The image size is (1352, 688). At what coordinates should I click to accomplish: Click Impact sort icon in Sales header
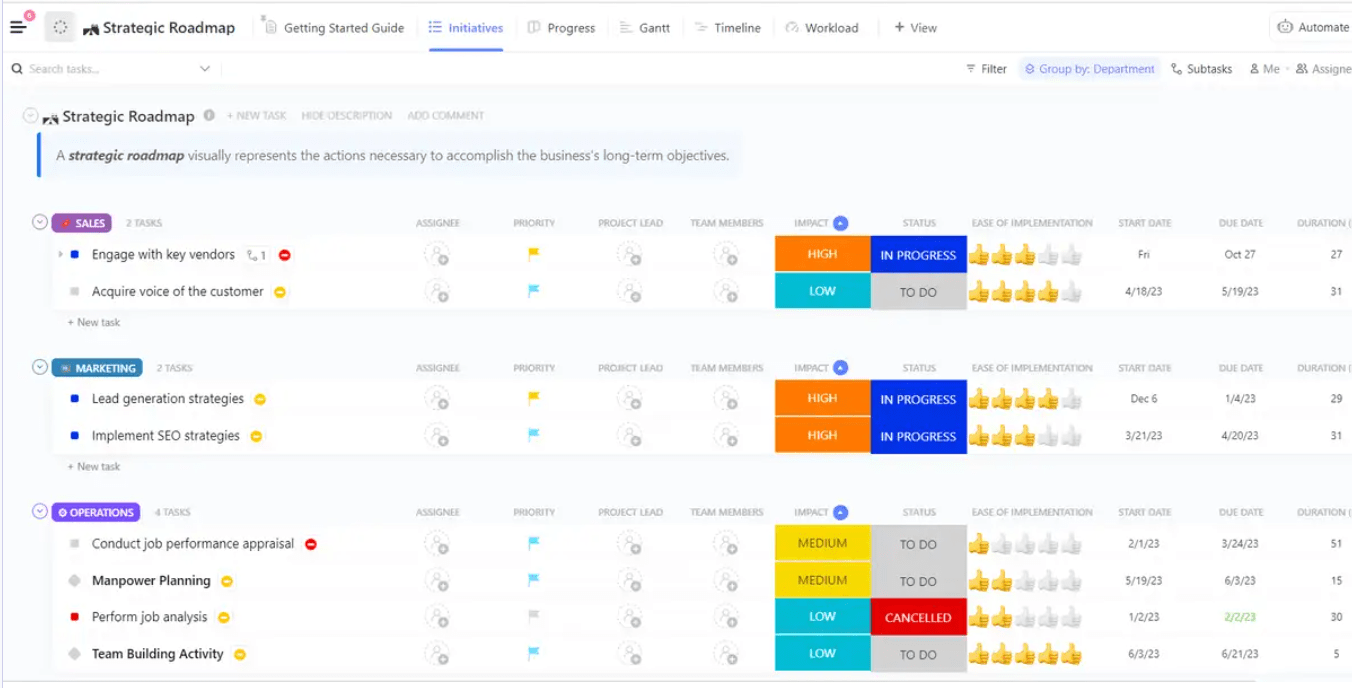840,223
